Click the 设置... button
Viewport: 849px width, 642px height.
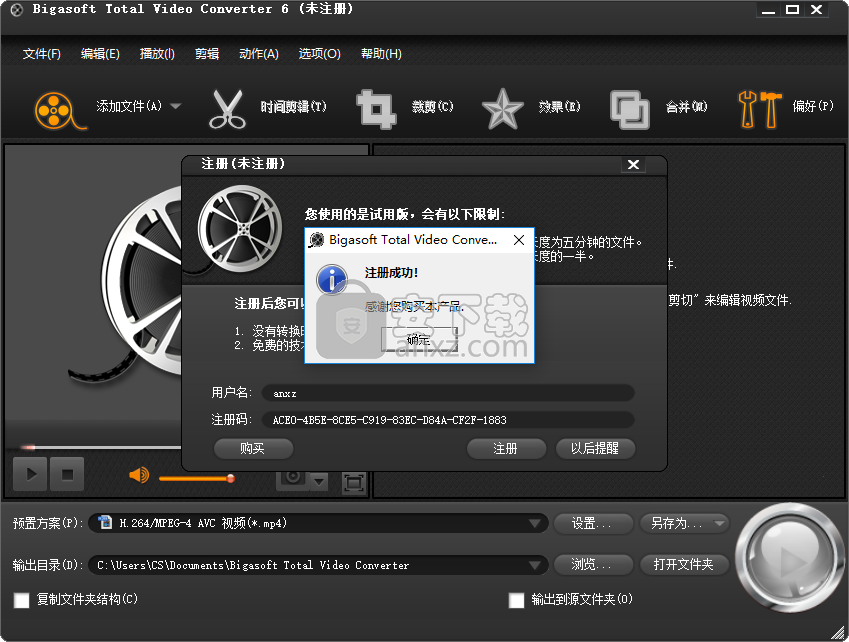click(593, 523)
